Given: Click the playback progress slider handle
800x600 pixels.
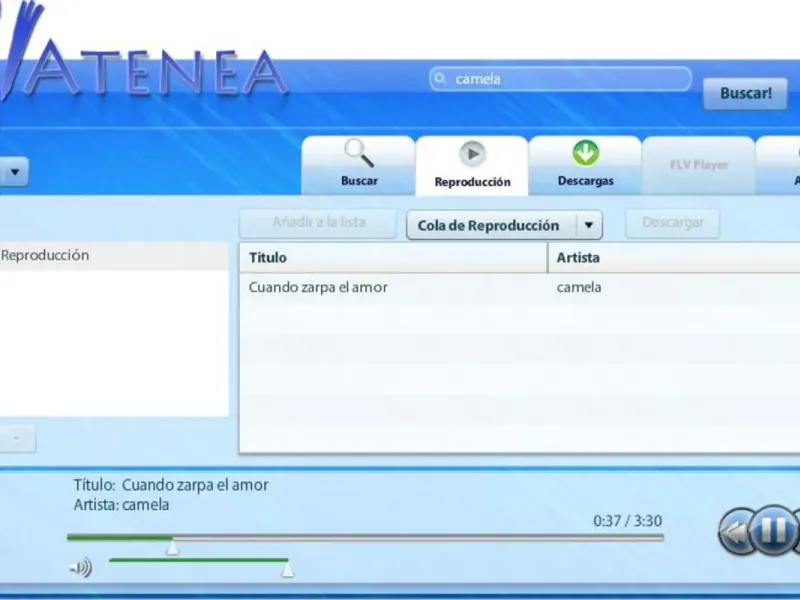Looking at the screenshot, I should [x=172, y=547].
